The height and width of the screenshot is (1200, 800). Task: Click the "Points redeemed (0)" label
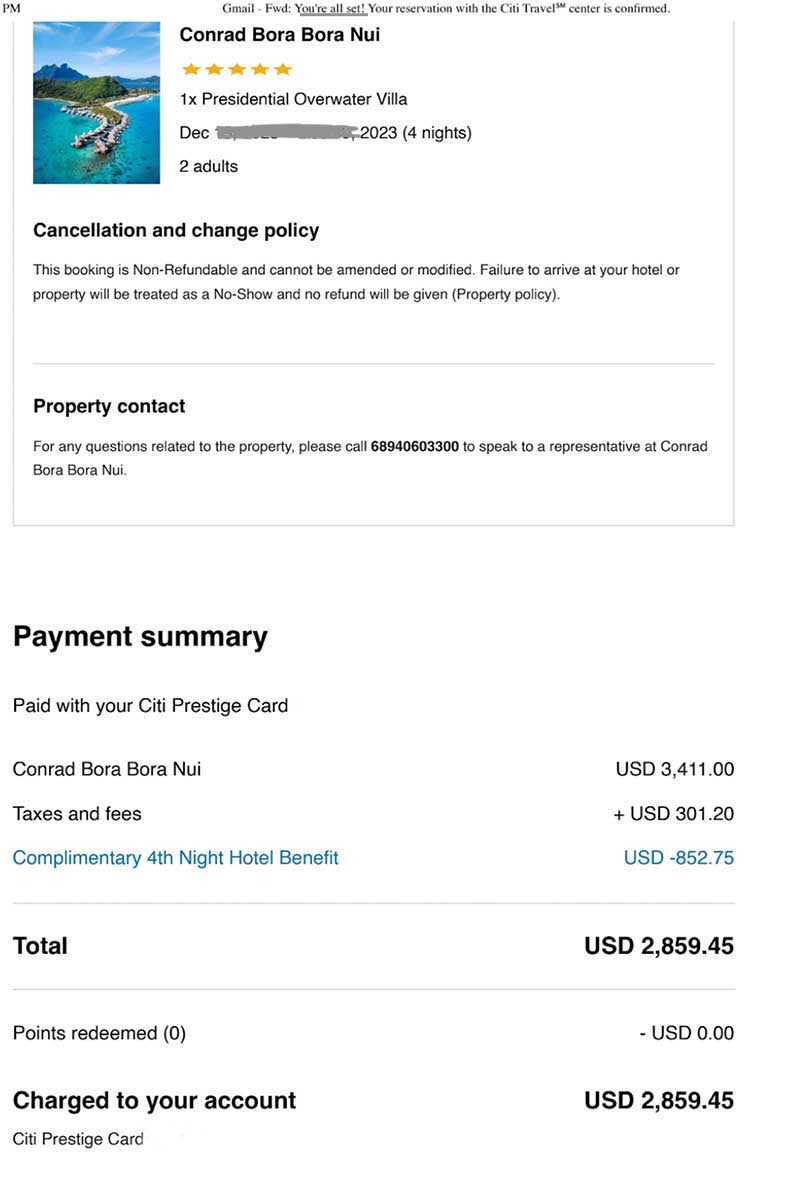tap(99, 1033)
